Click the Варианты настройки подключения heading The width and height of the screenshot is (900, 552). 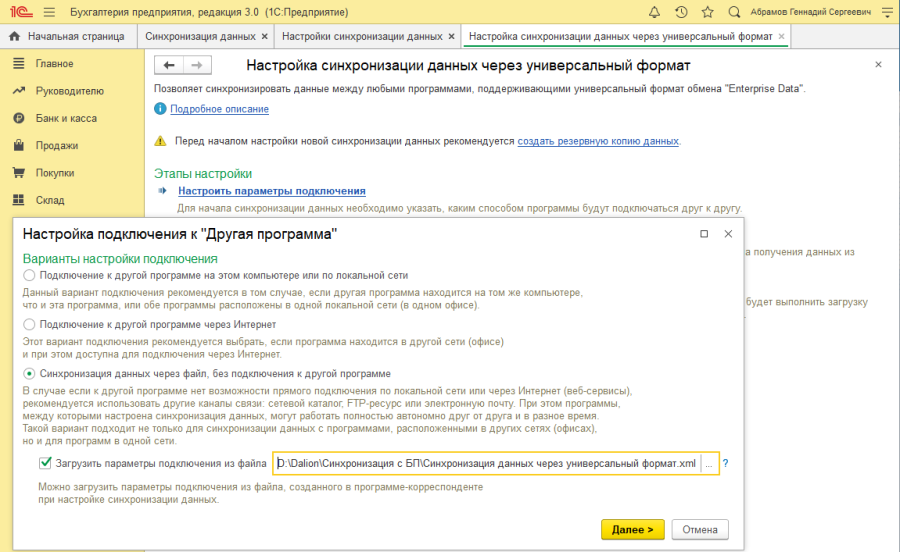120,259
